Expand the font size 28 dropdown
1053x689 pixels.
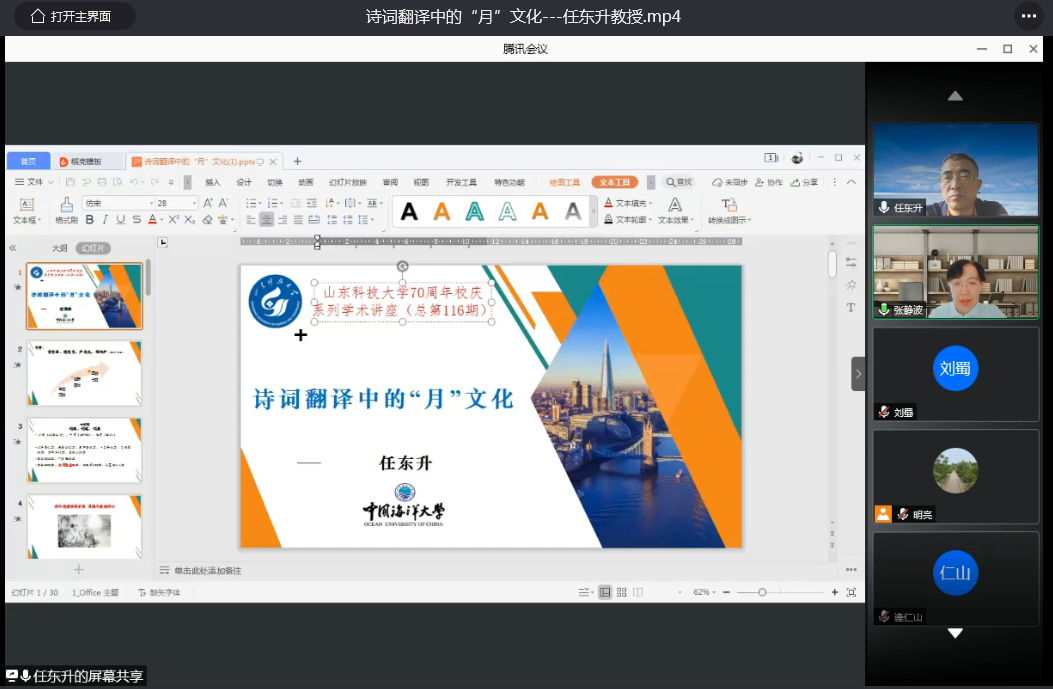(x=194, y=203)
